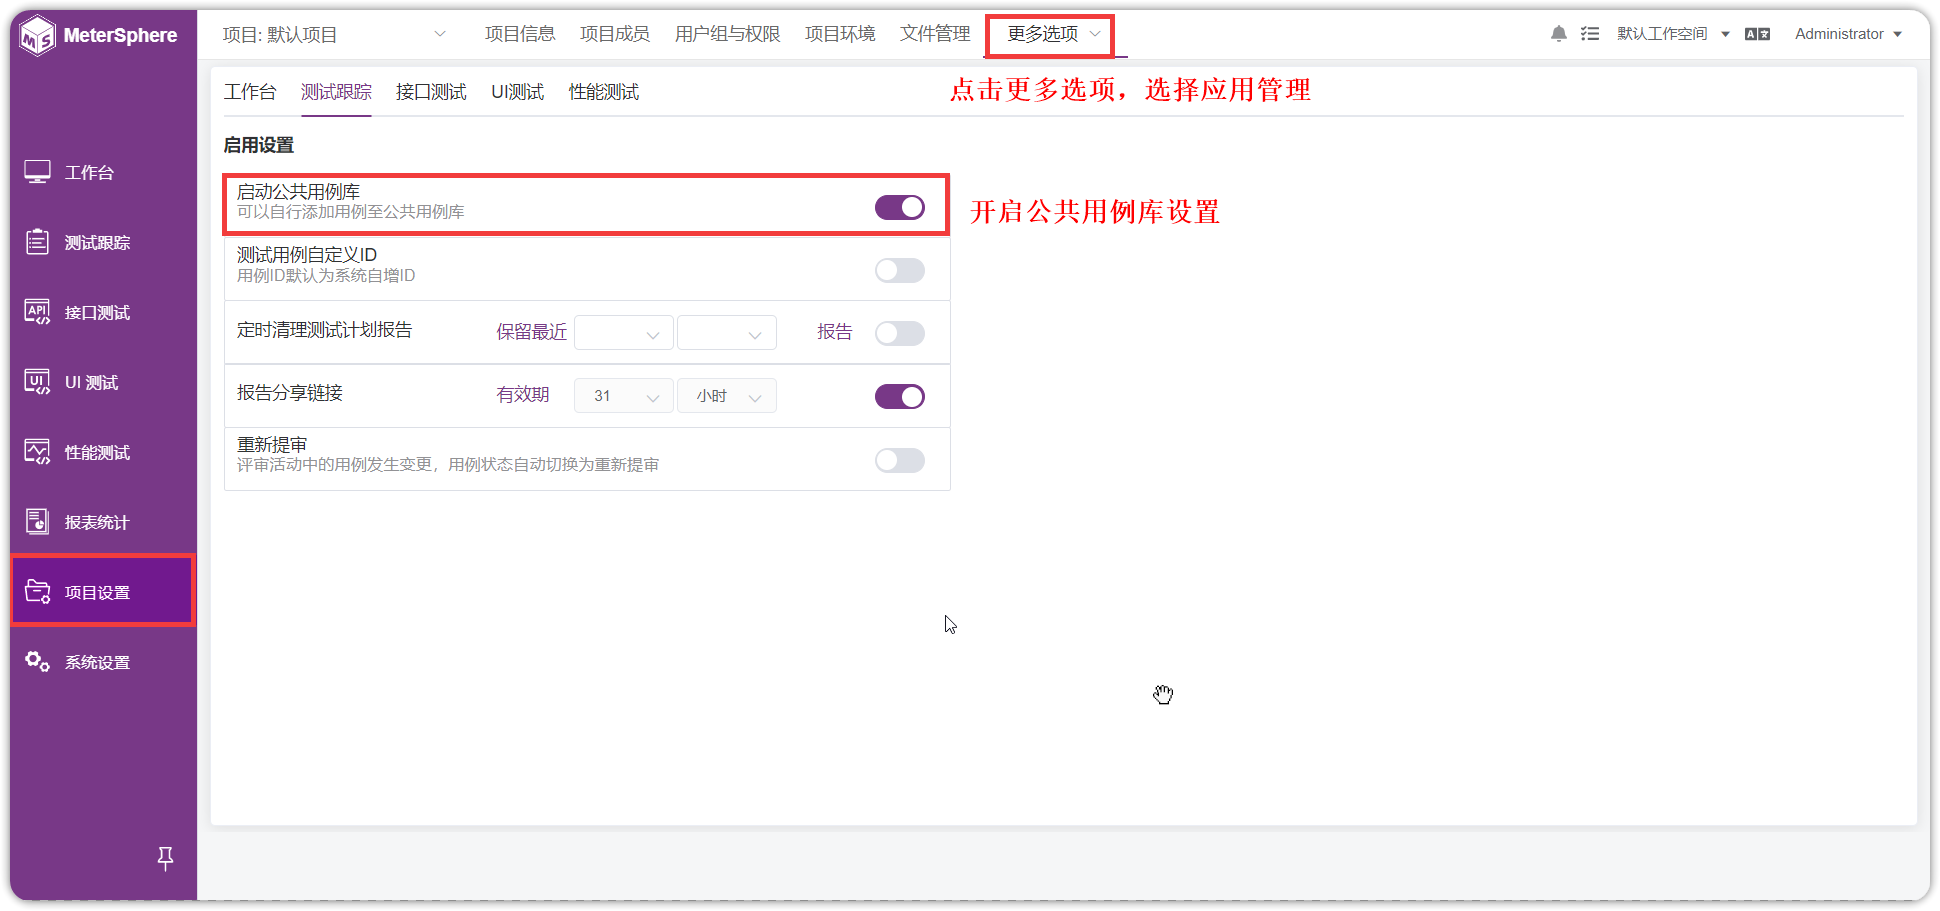Image resolution: width=1940 pixels, height=911 pixels.
Task: Open 报表统计 sidebar icon
Action: (x=38, y=522)
